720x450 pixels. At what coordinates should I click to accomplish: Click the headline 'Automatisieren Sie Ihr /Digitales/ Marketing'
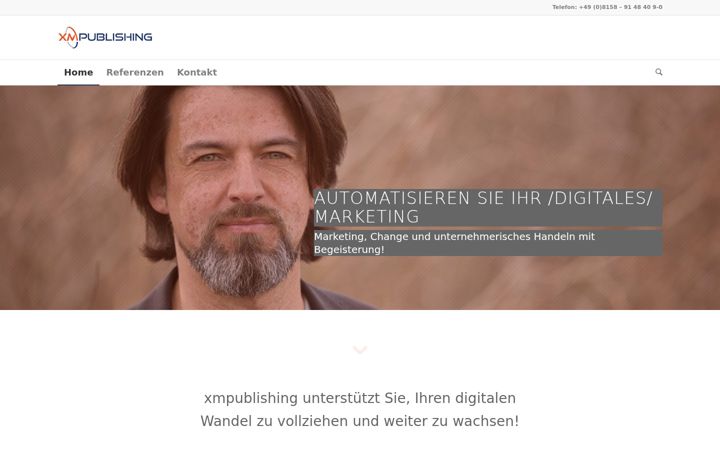click(488, 207)
